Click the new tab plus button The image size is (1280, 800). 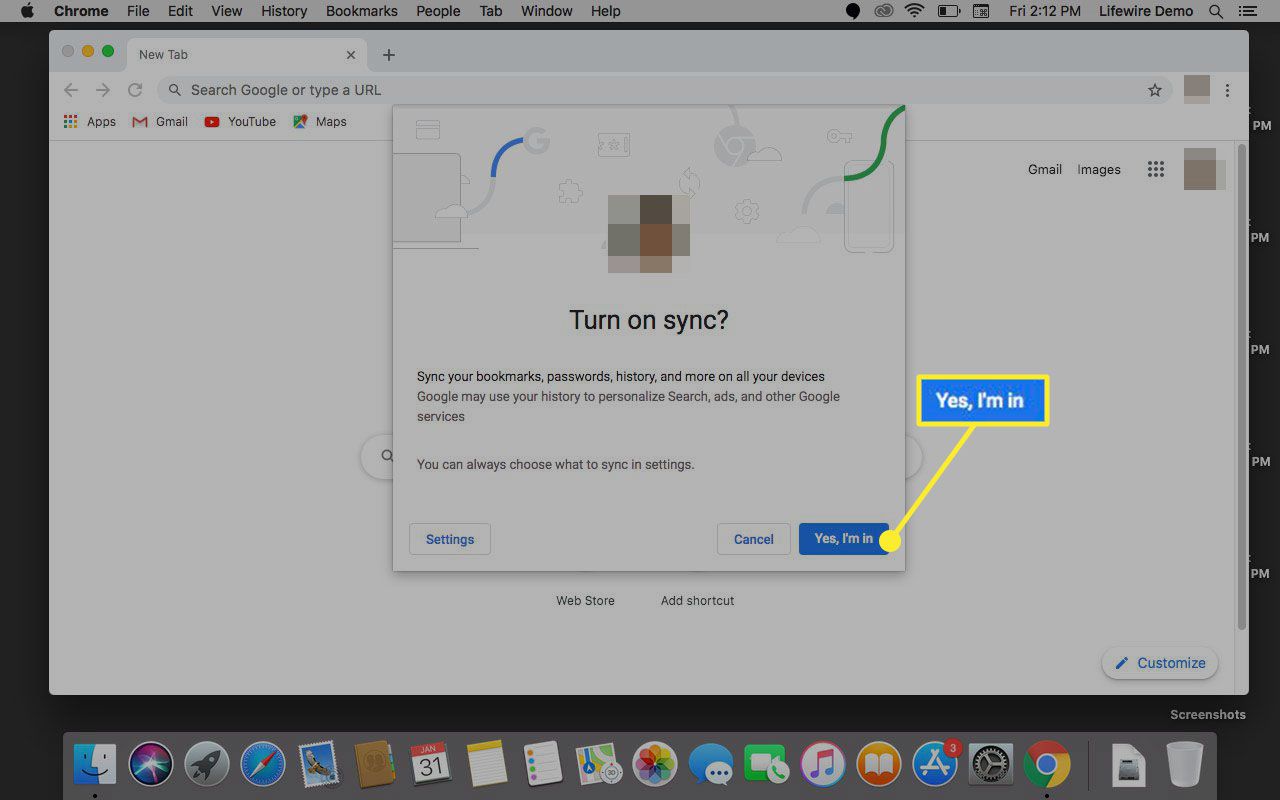point(389,55)
